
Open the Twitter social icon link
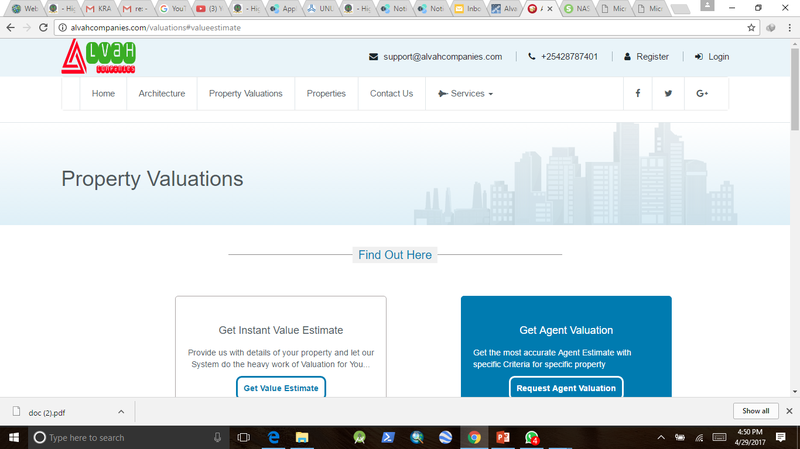(668, 94)
